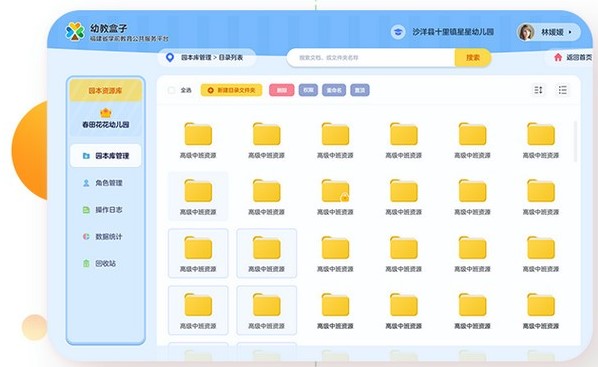The height and width of the screenshot is (367, 598).
Task: Click the 园本资源库 sidebar header tab
Action: (x=106, y=91)
